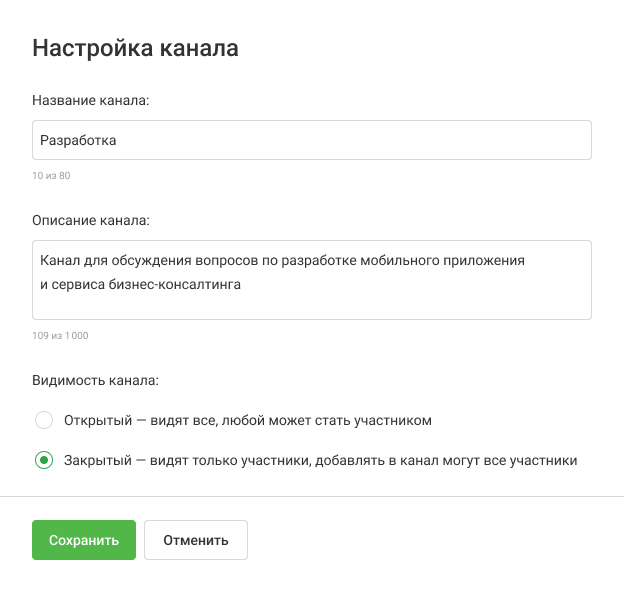624x592 pixels.
Task: Click the channel name field containing "Разработка"
Action: tap(311, 141)
